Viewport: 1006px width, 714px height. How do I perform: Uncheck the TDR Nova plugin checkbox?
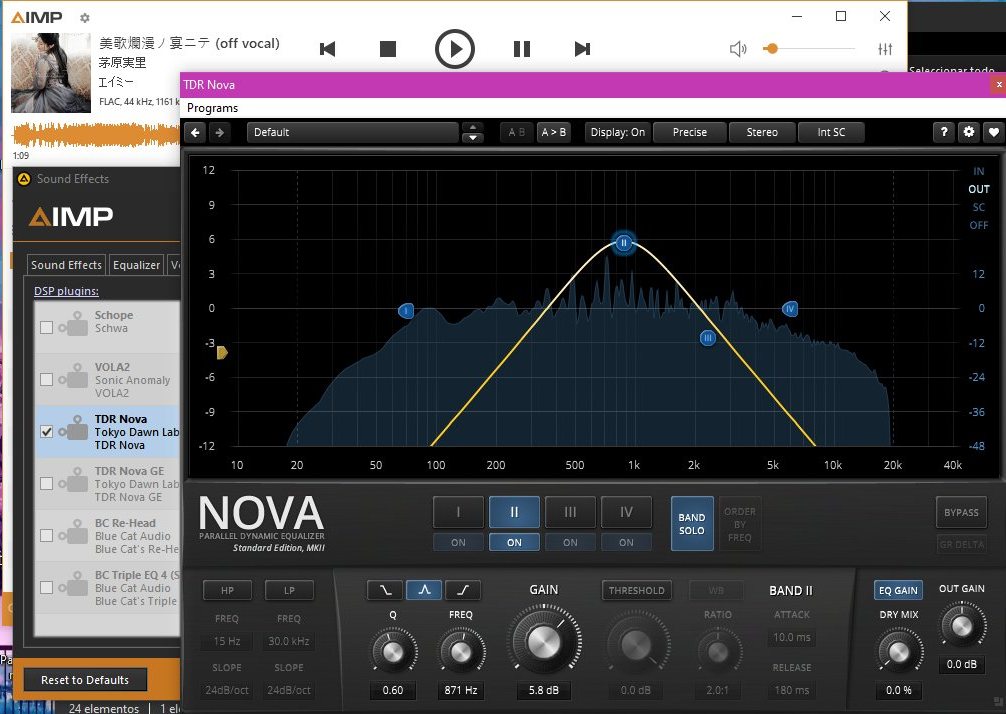(46, 432)
